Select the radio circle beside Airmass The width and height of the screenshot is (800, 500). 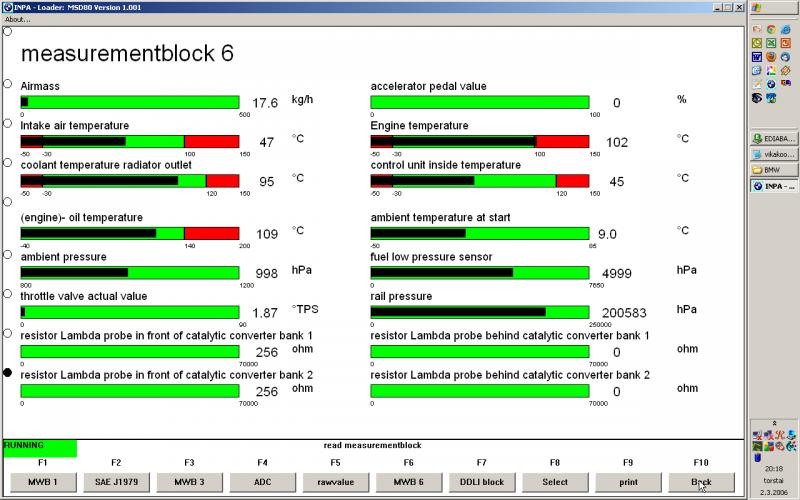[x=9, y=85]
